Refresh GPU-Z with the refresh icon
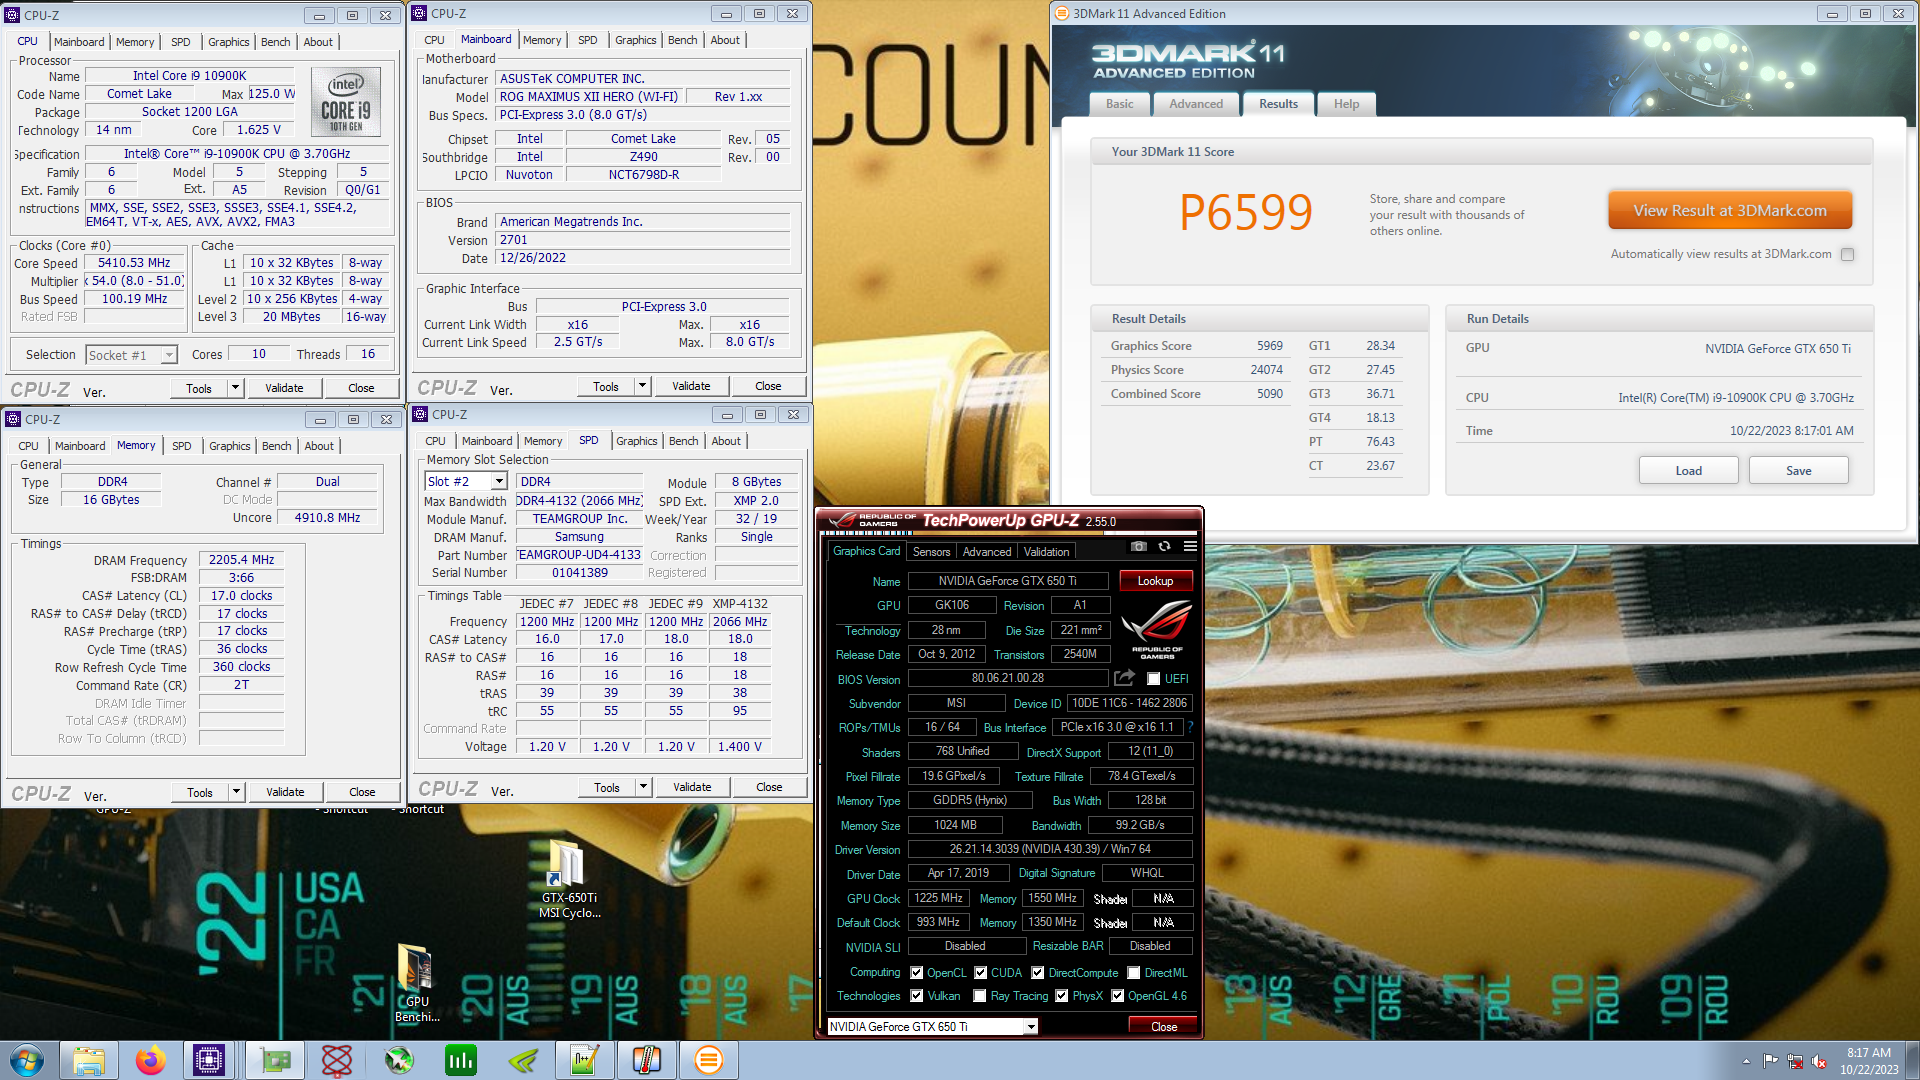This screenshot has width=1920, height=1080. 1164,547
